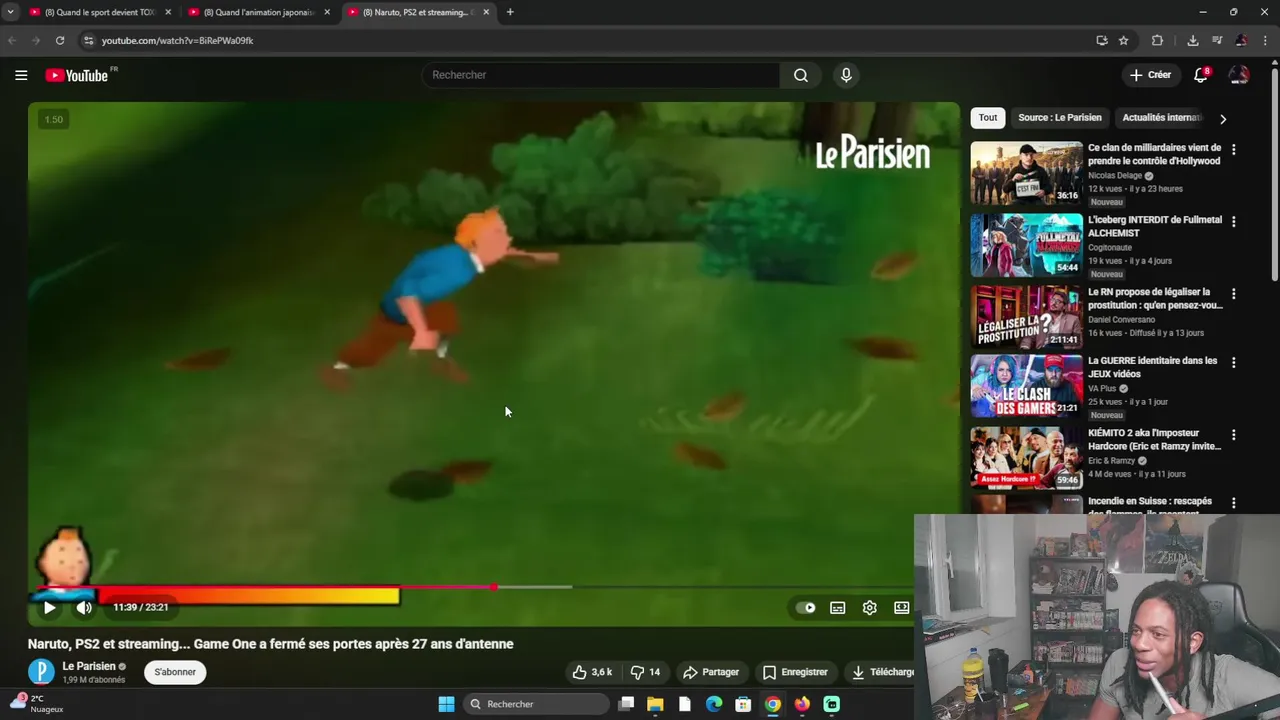Select the Tout filter chip
Screen dimensions: 1280x720
tap(988, 118)
